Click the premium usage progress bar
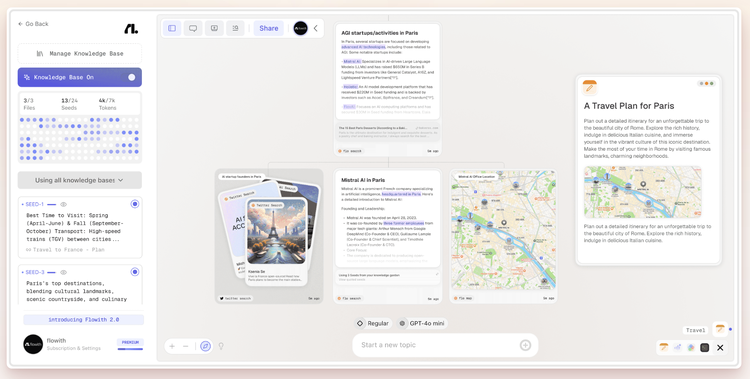This screenshot has height=379, width=750. 130,349
